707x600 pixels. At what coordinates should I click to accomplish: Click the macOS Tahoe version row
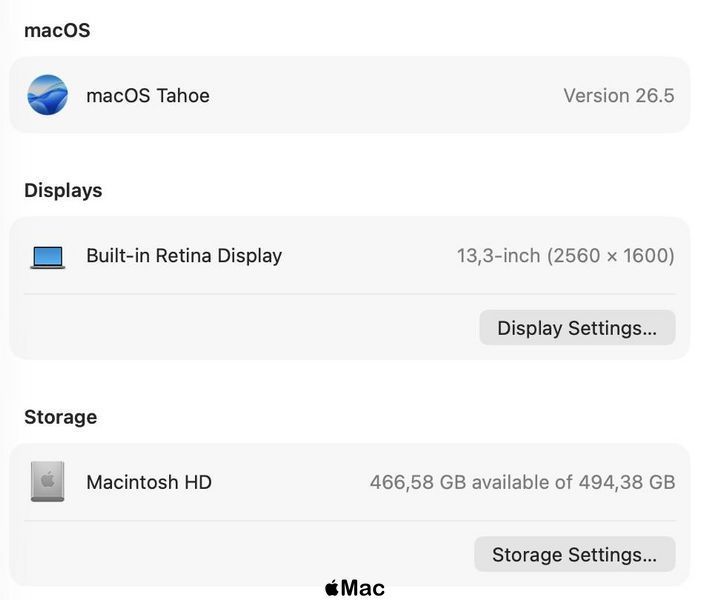click(350, 95)
